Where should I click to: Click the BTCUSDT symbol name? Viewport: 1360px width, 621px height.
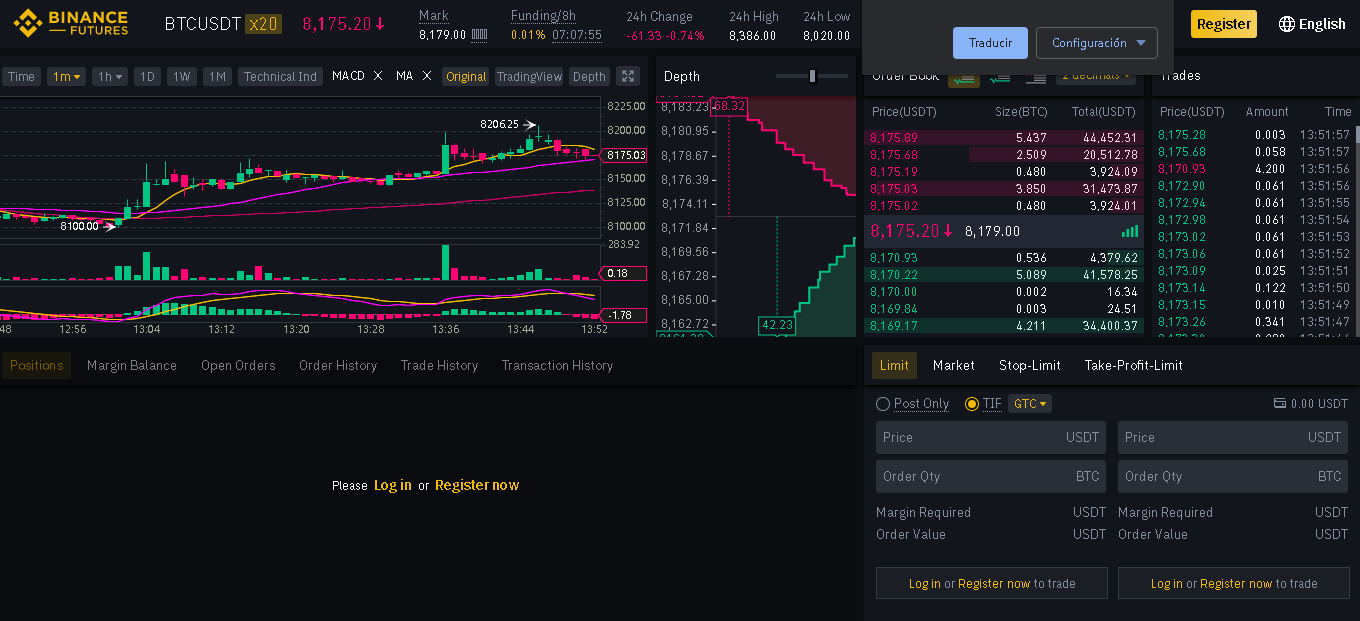tap(203, 24)
